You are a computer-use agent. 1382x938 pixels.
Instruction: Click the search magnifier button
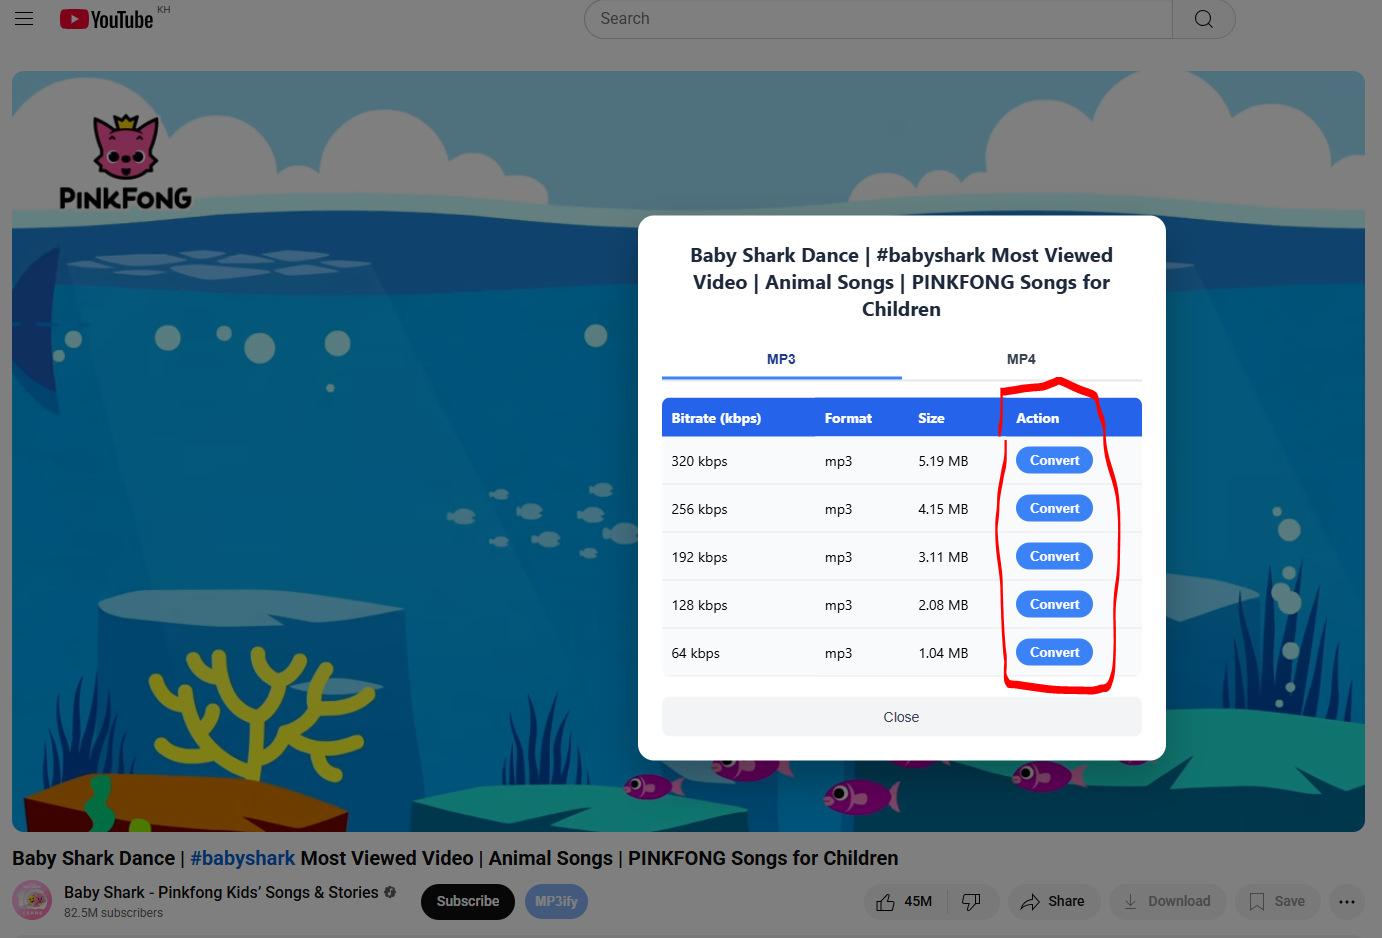pyautogui.click(x=1204, y=19)
